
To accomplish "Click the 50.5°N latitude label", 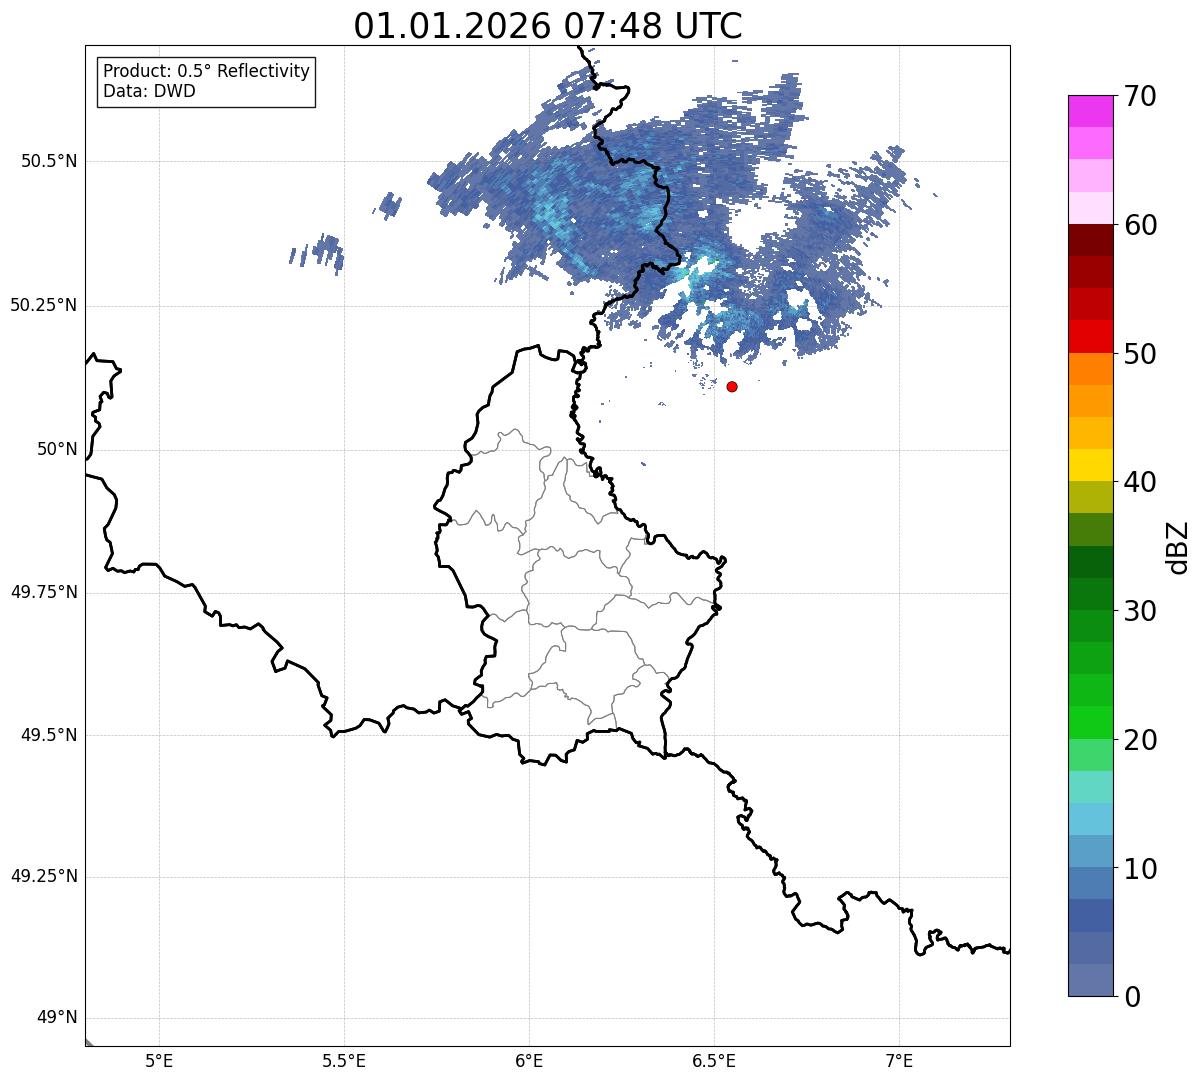I will point(49,161).
